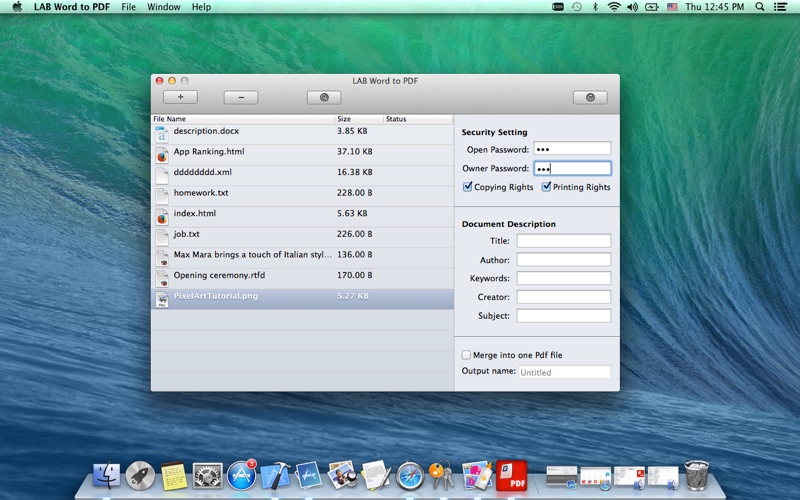This screenshot has height=500, width=800.
Task: Click the Subject input field
Action: (x=563, y=316)
